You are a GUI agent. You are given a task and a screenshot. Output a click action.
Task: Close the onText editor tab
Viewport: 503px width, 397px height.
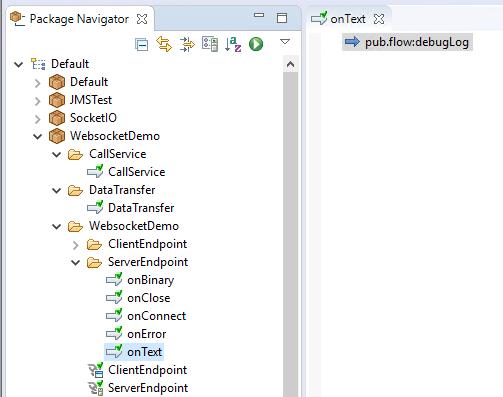(x=379, y=19)
